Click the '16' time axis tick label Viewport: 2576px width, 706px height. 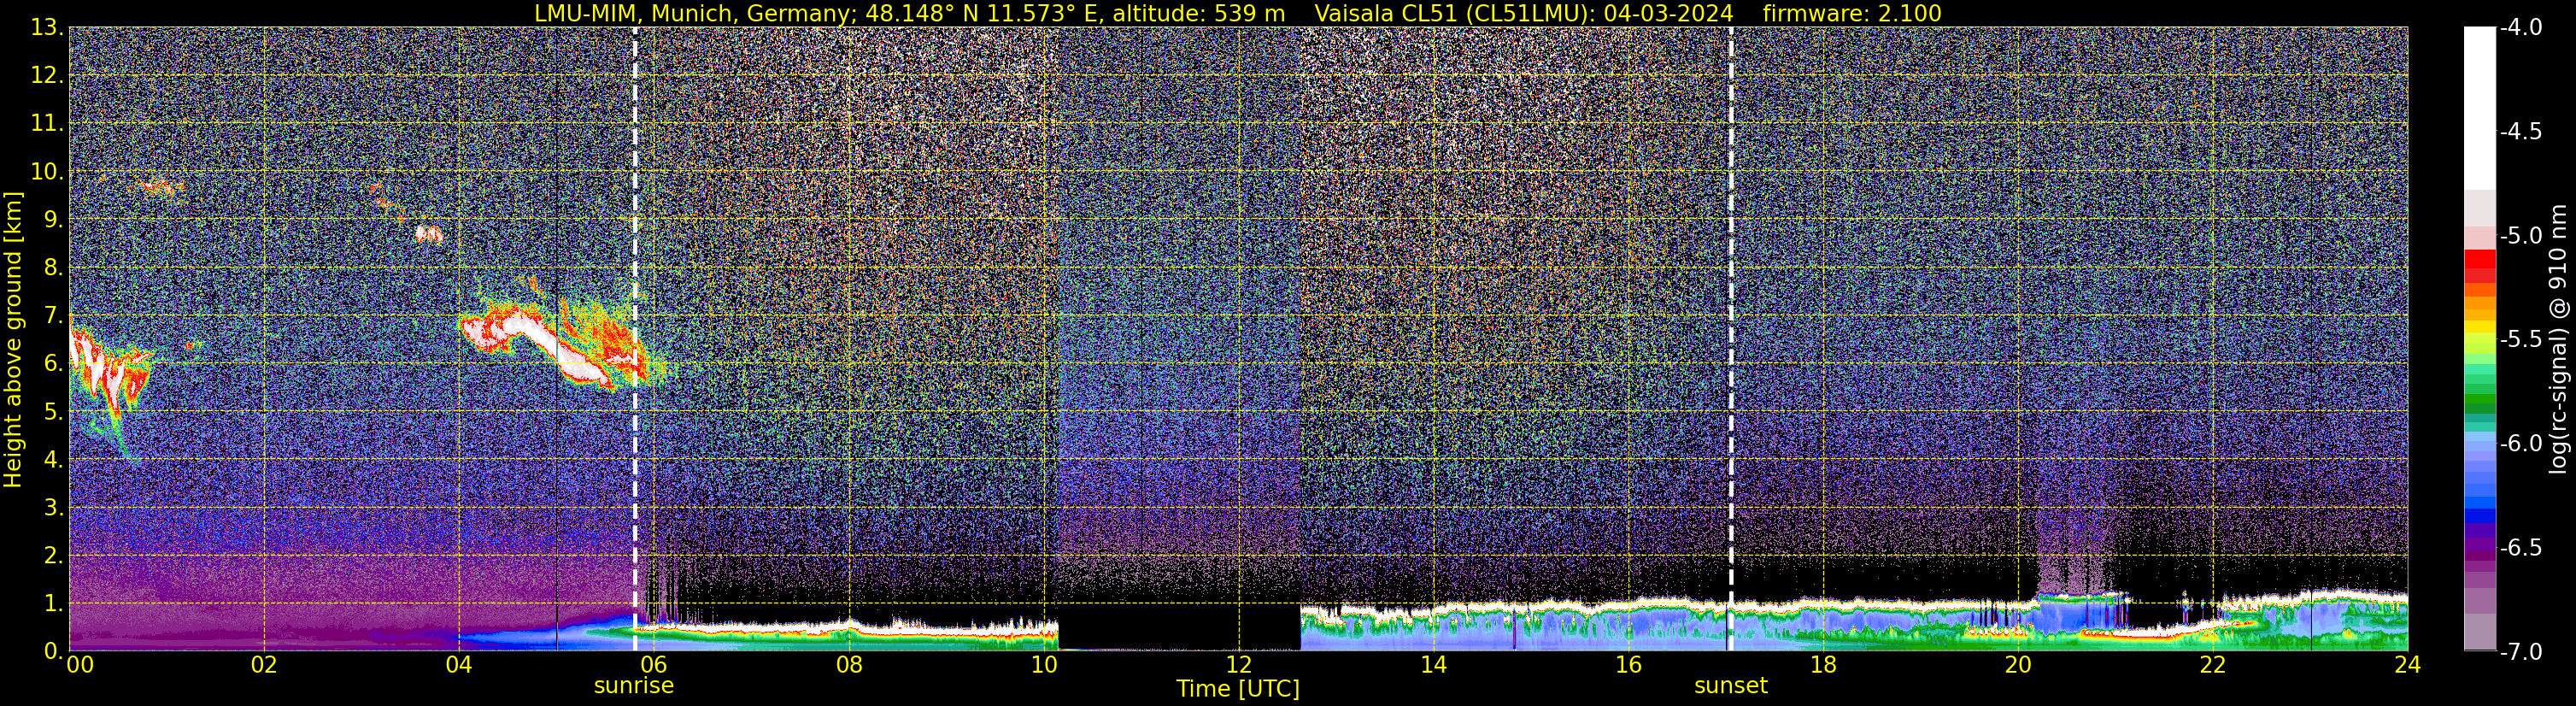point(1628,665)
